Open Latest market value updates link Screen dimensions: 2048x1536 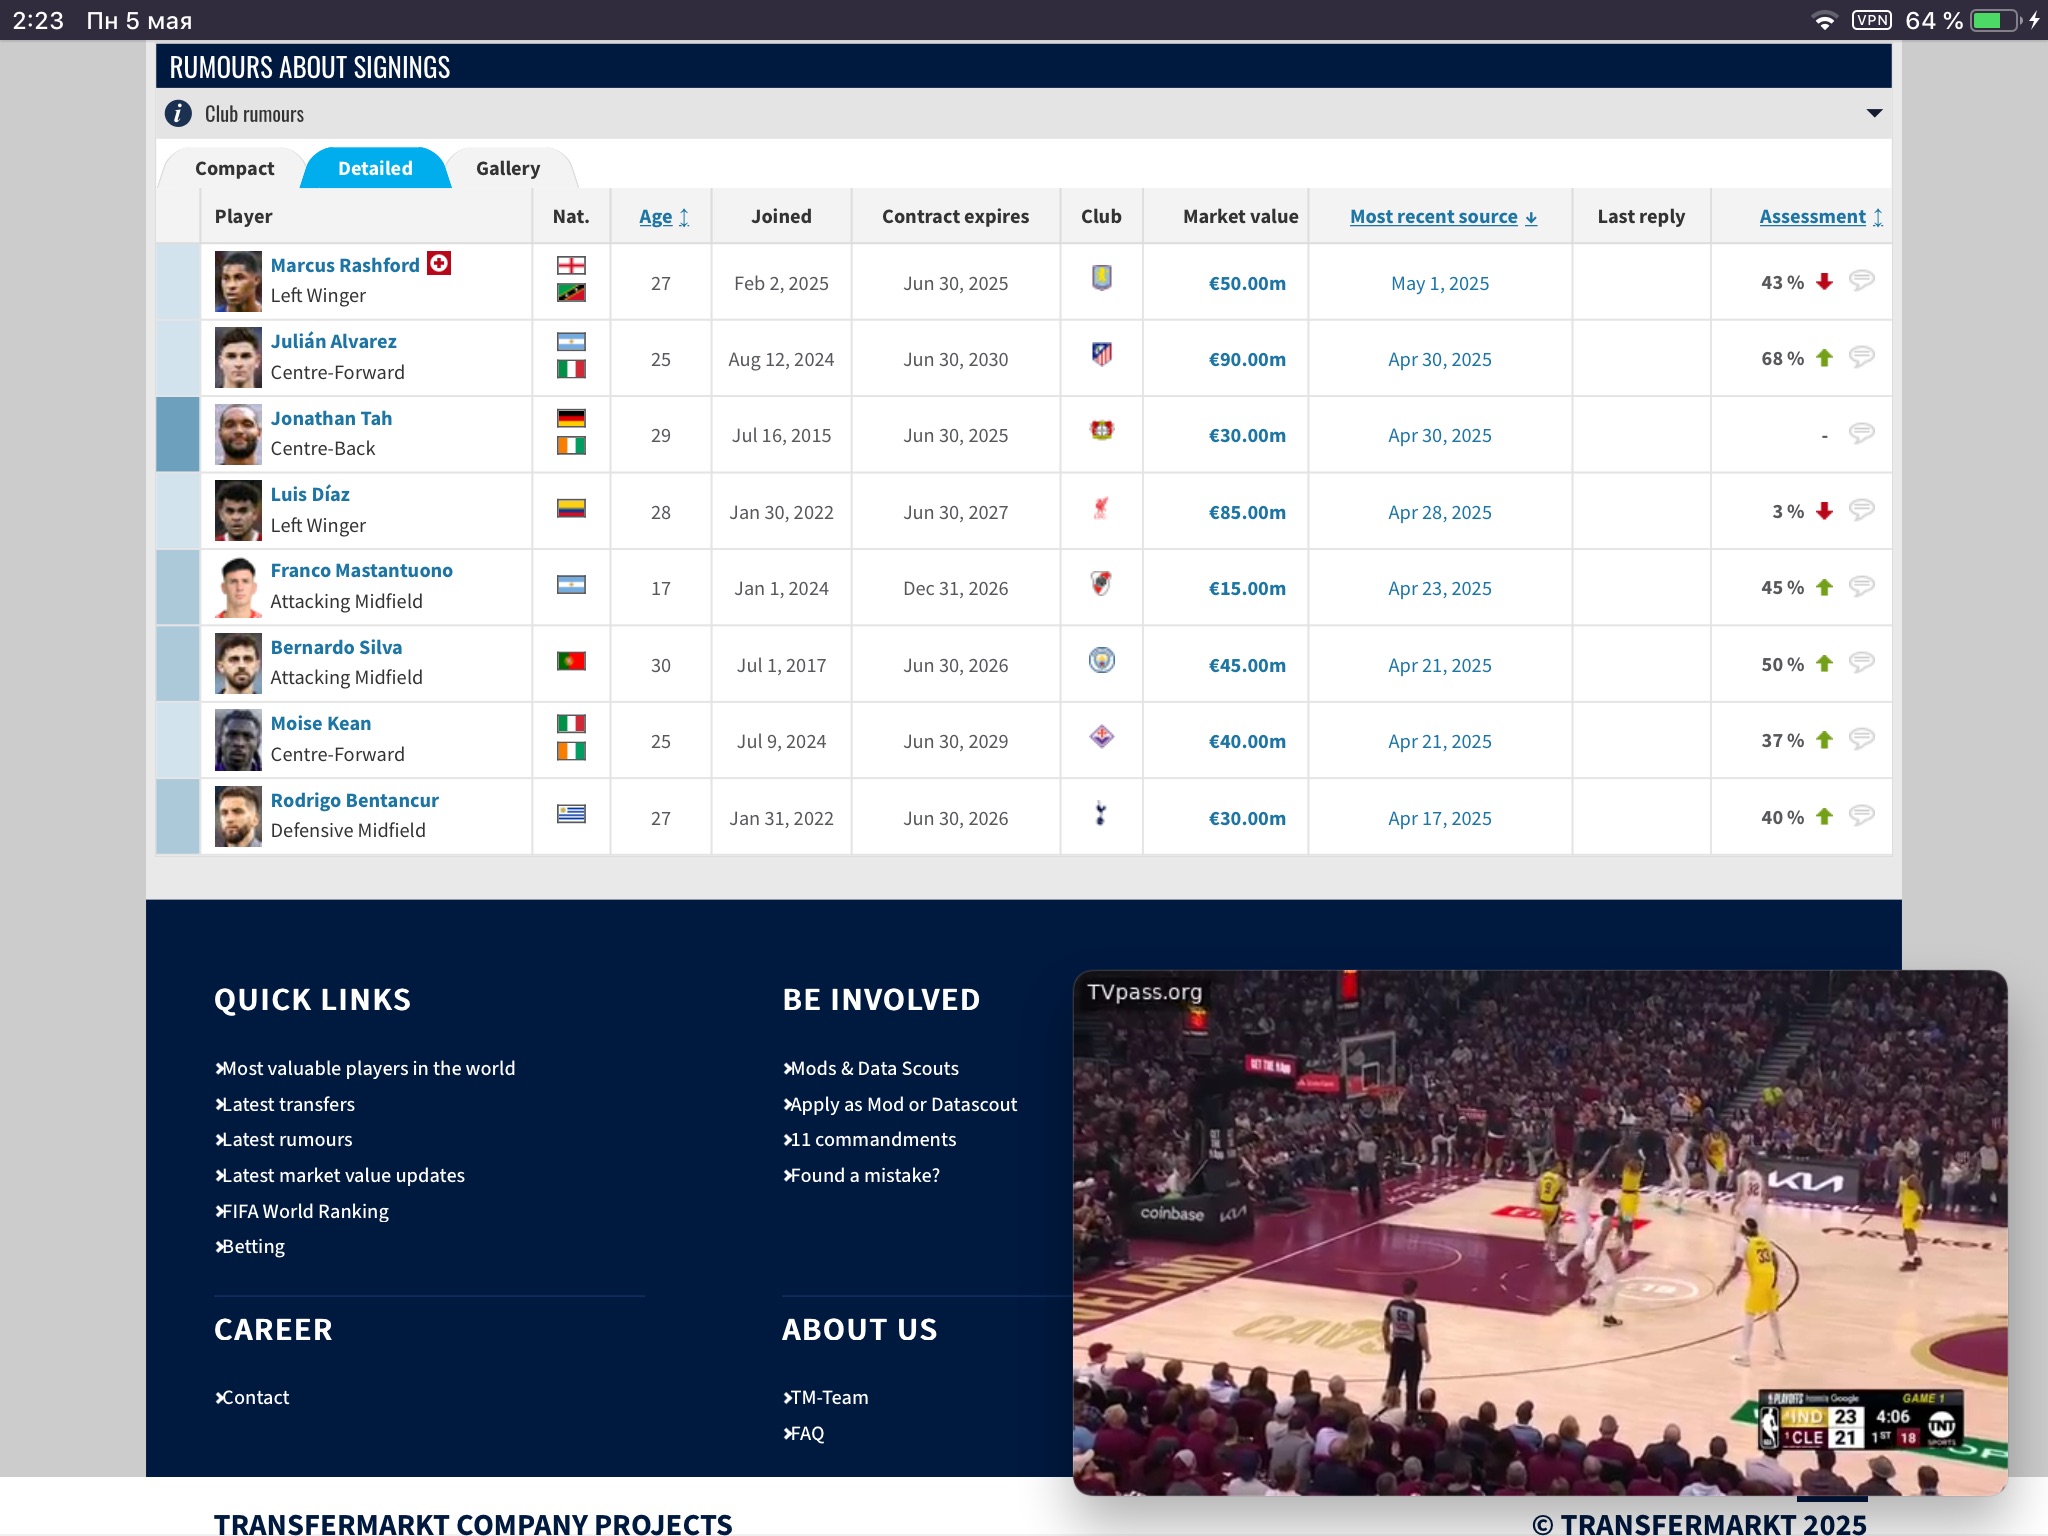pyautogui.click(x=343, y=1175)
